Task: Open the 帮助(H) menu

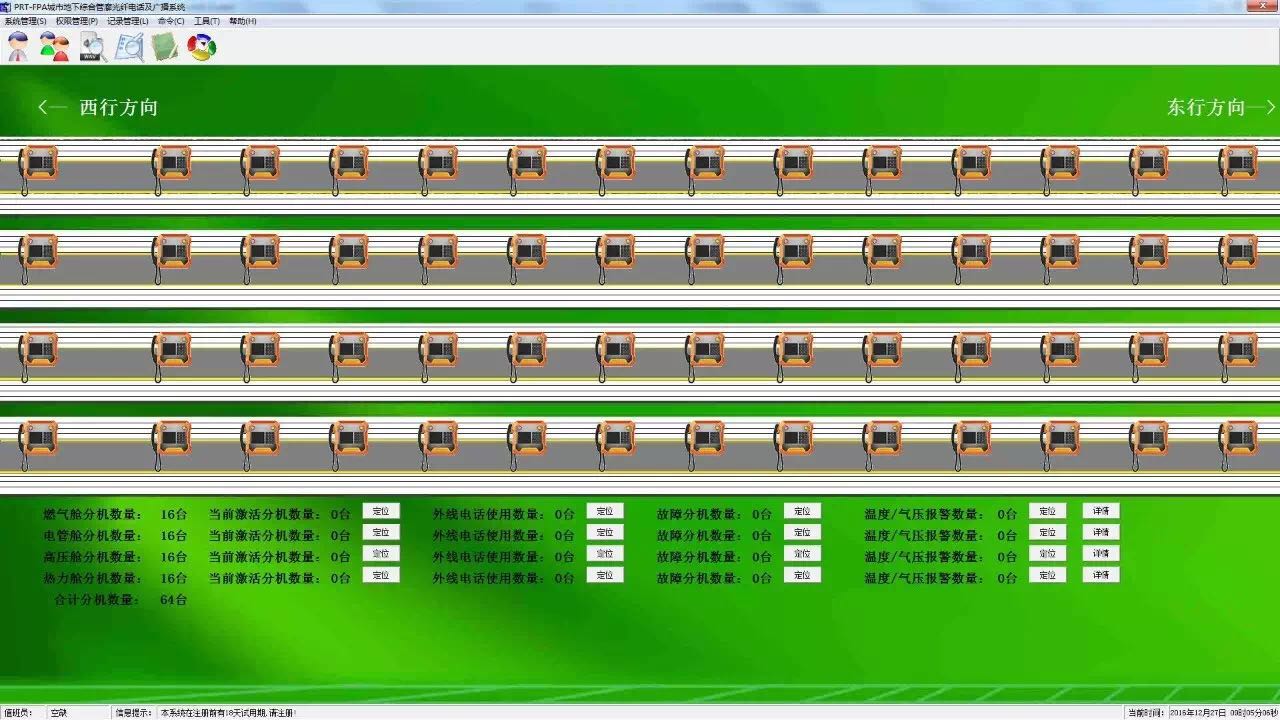Action: 243,21
